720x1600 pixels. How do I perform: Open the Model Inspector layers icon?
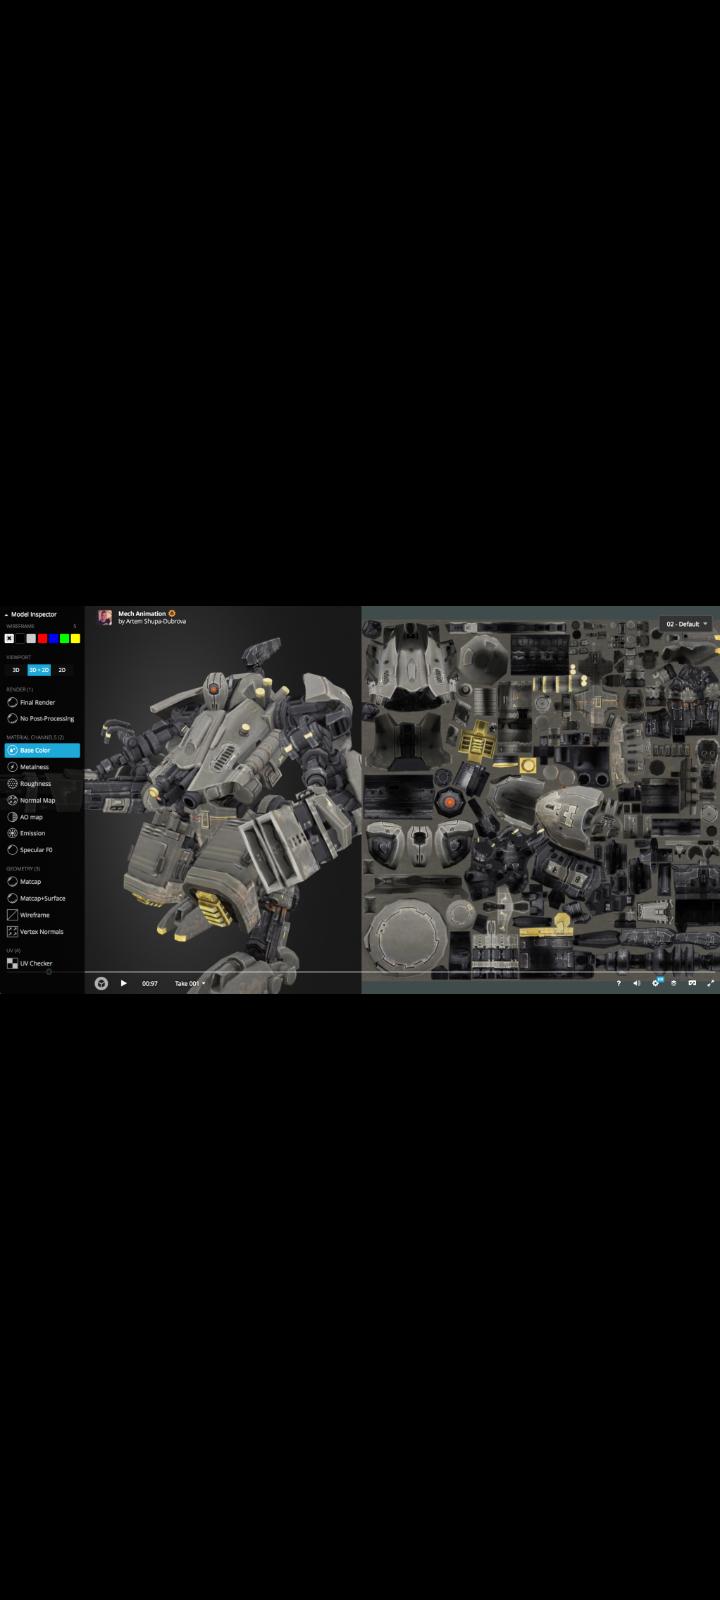(673, 983)
